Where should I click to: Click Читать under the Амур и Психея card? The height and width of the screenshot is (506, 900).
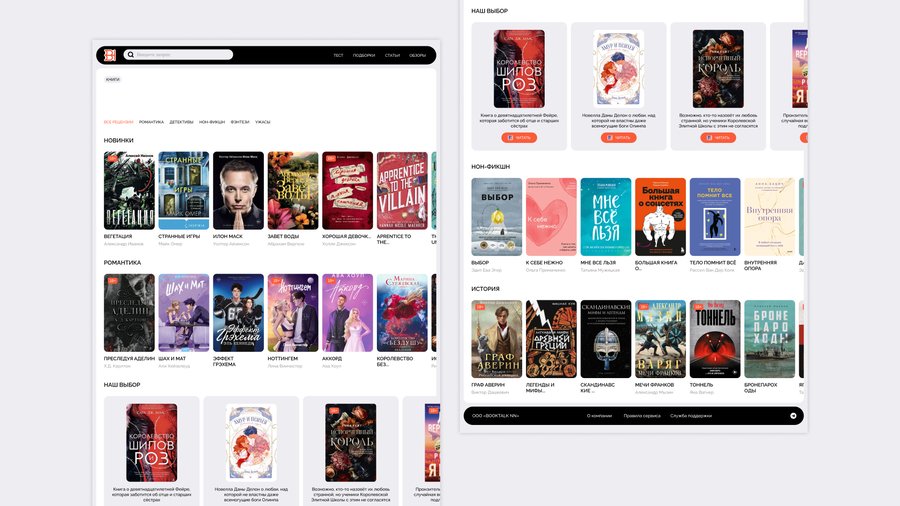(618, 138)
